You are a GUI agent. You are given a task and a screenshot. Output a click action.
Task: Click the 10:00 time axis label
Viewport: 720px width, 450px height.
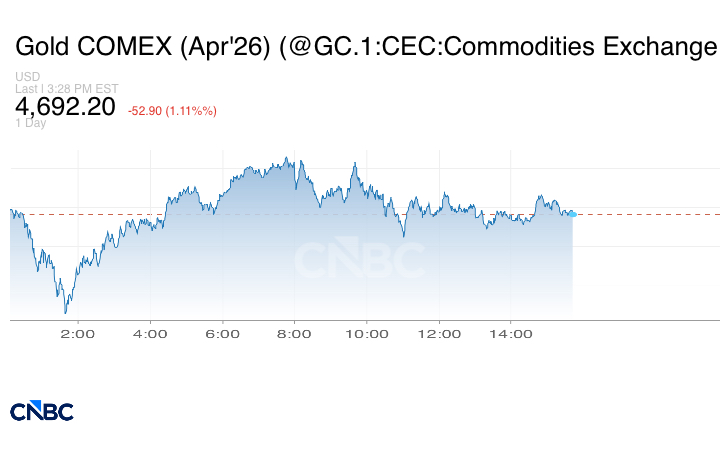366,334
